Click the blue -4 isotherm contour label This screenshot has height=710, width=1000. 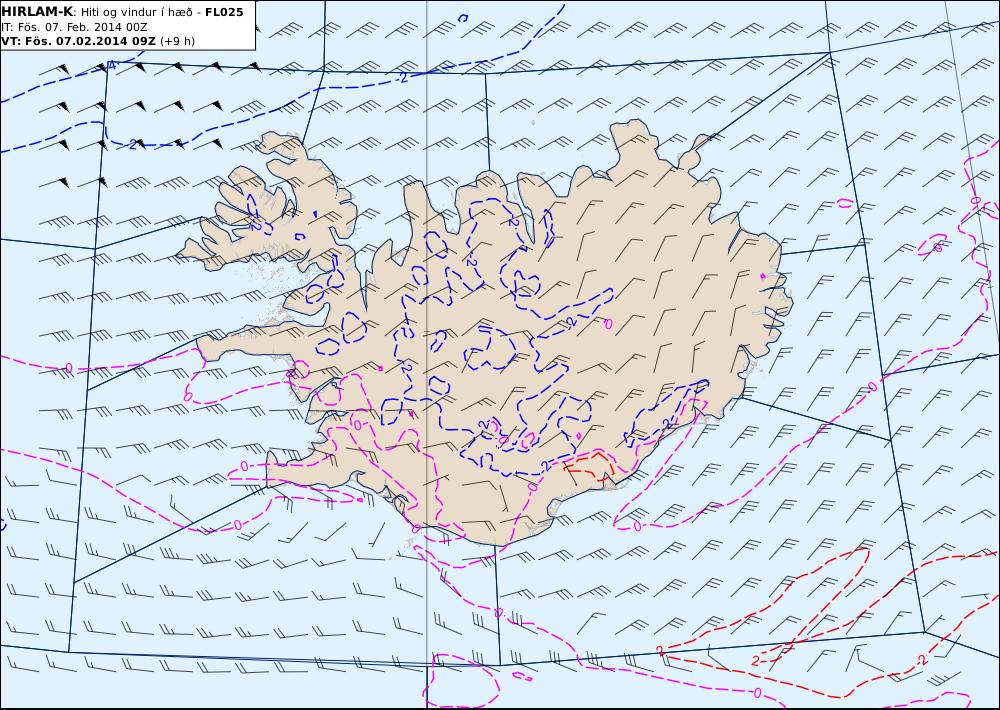click(111, 65)
